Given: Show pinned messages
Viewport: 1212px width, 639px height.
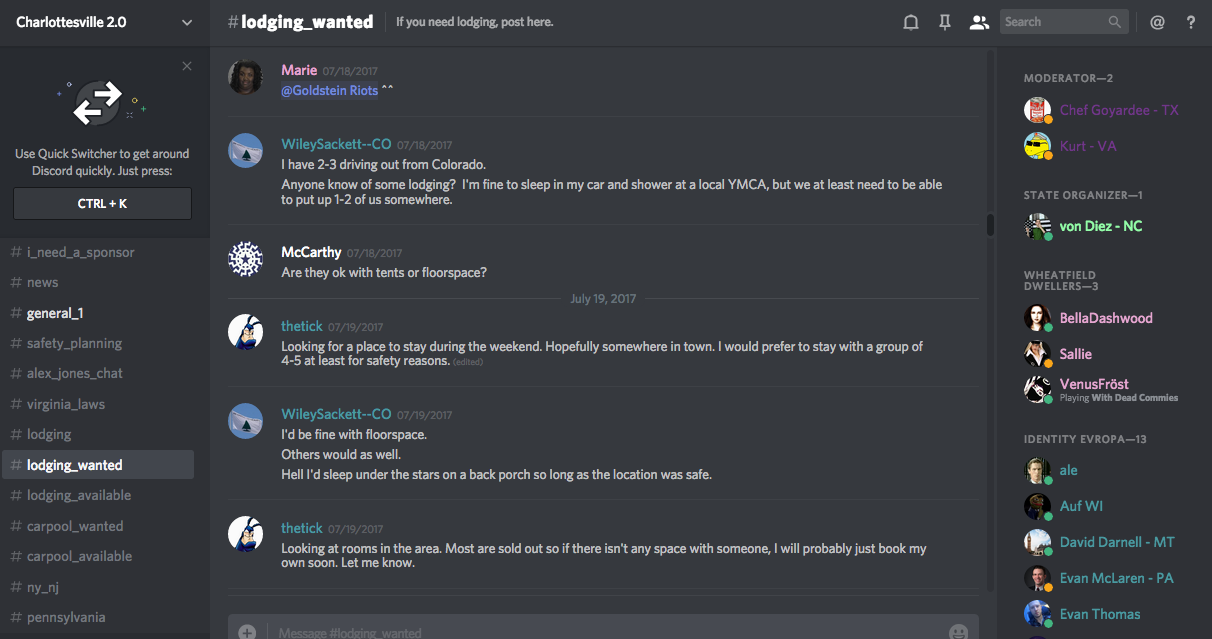Looking at the screenshot, I should tap(945, 22).
